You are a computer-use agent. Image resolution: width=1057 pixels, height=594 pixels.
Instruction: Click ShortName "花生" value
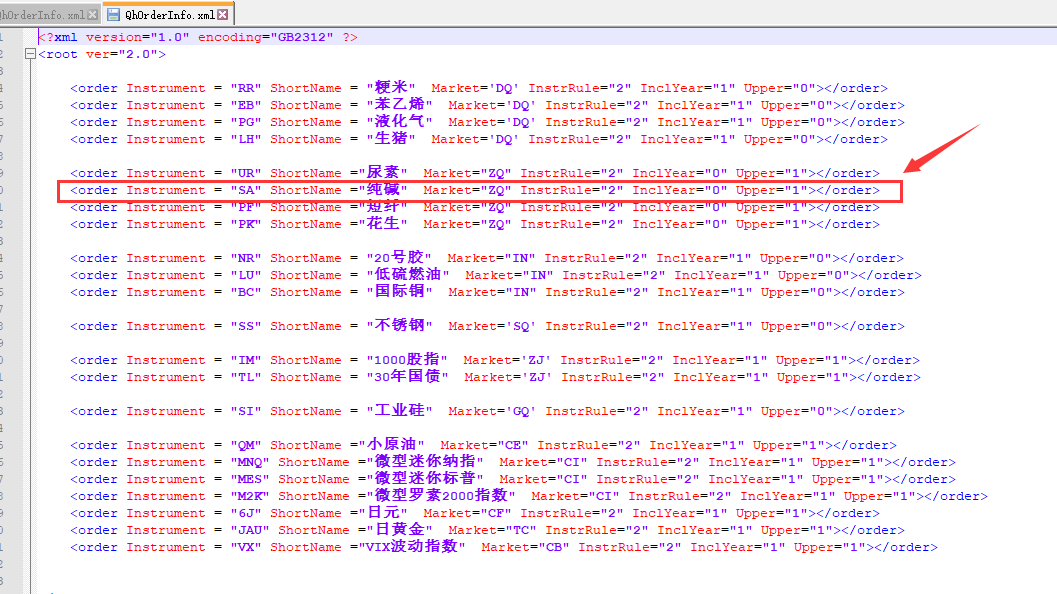point(383,223)
